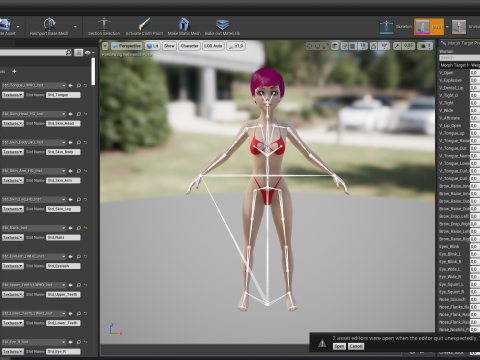This screenshot has width=480, height=360.
Task: Browse to Std_Lower_Teeth material with magnifier
Action: click(79, 314)
